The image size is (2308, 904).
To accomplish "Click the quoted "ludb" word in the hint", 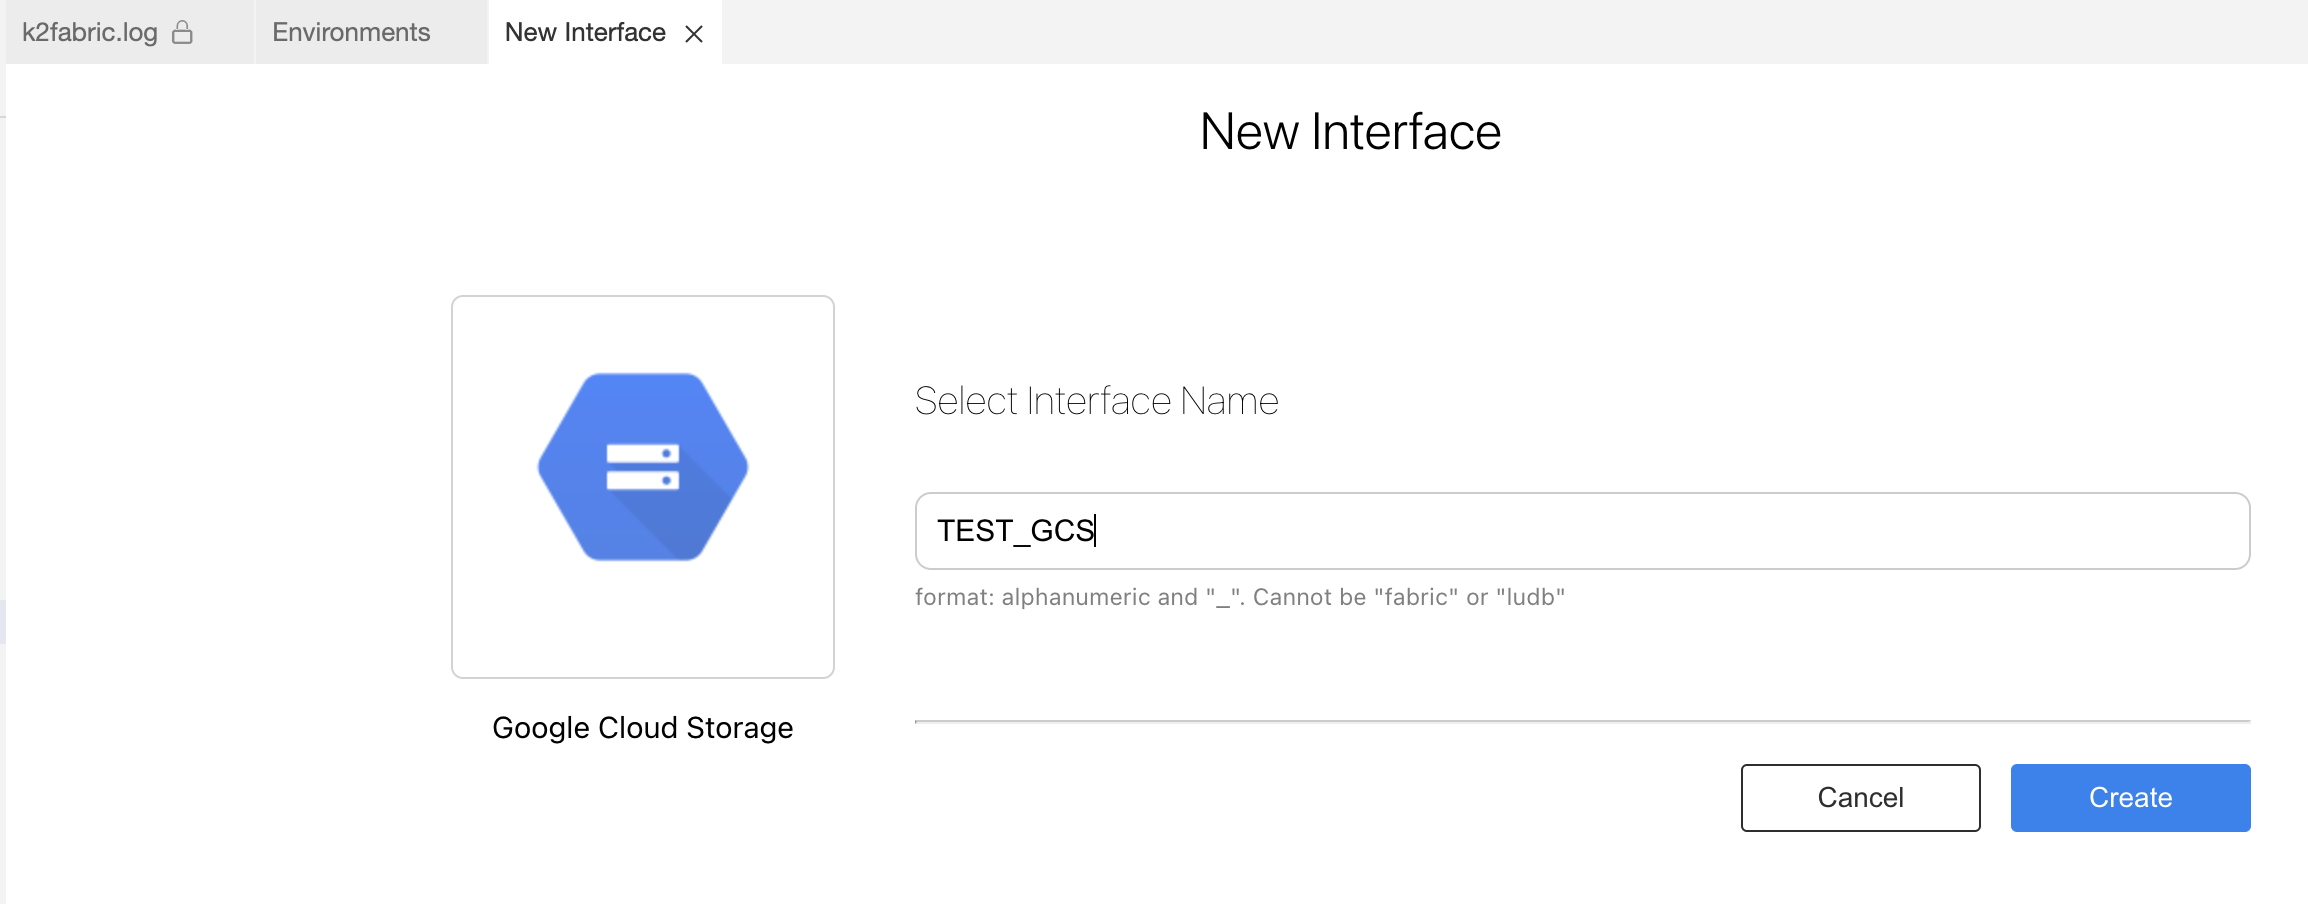I will (x=1530, y=597).
